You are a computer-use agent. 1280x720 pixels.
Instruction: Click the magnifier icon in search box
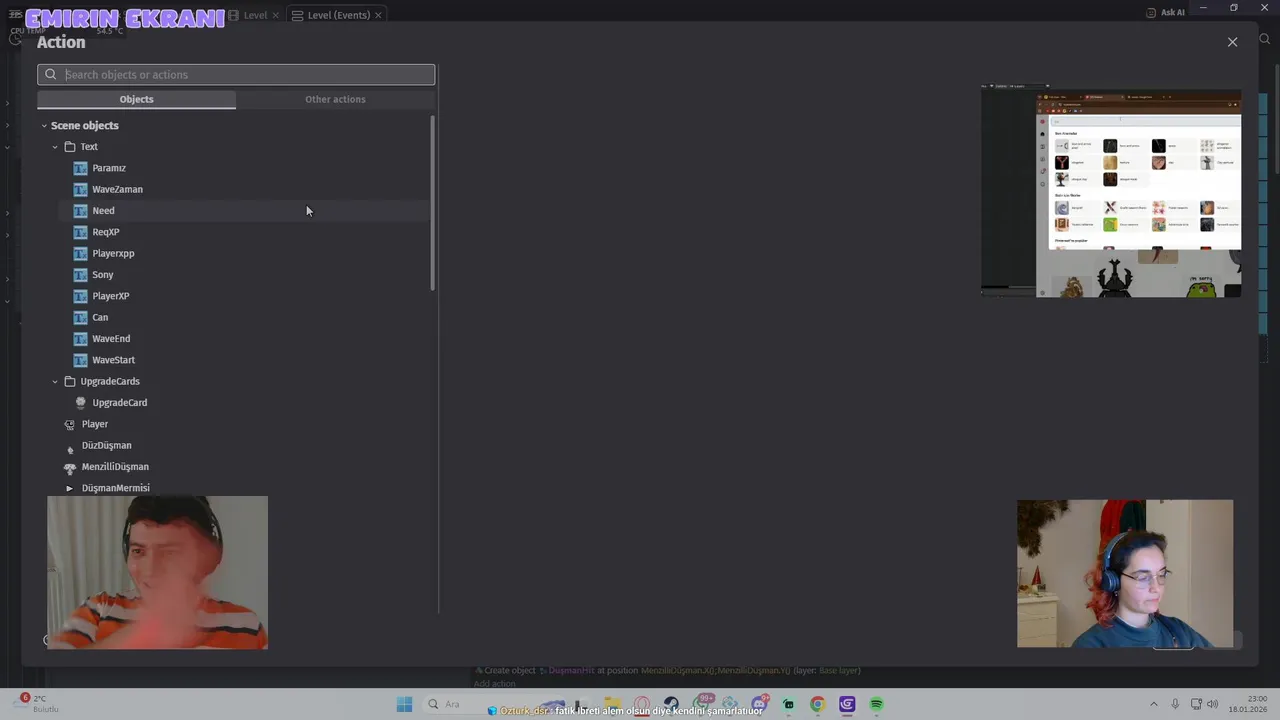(x=51, y=74)
